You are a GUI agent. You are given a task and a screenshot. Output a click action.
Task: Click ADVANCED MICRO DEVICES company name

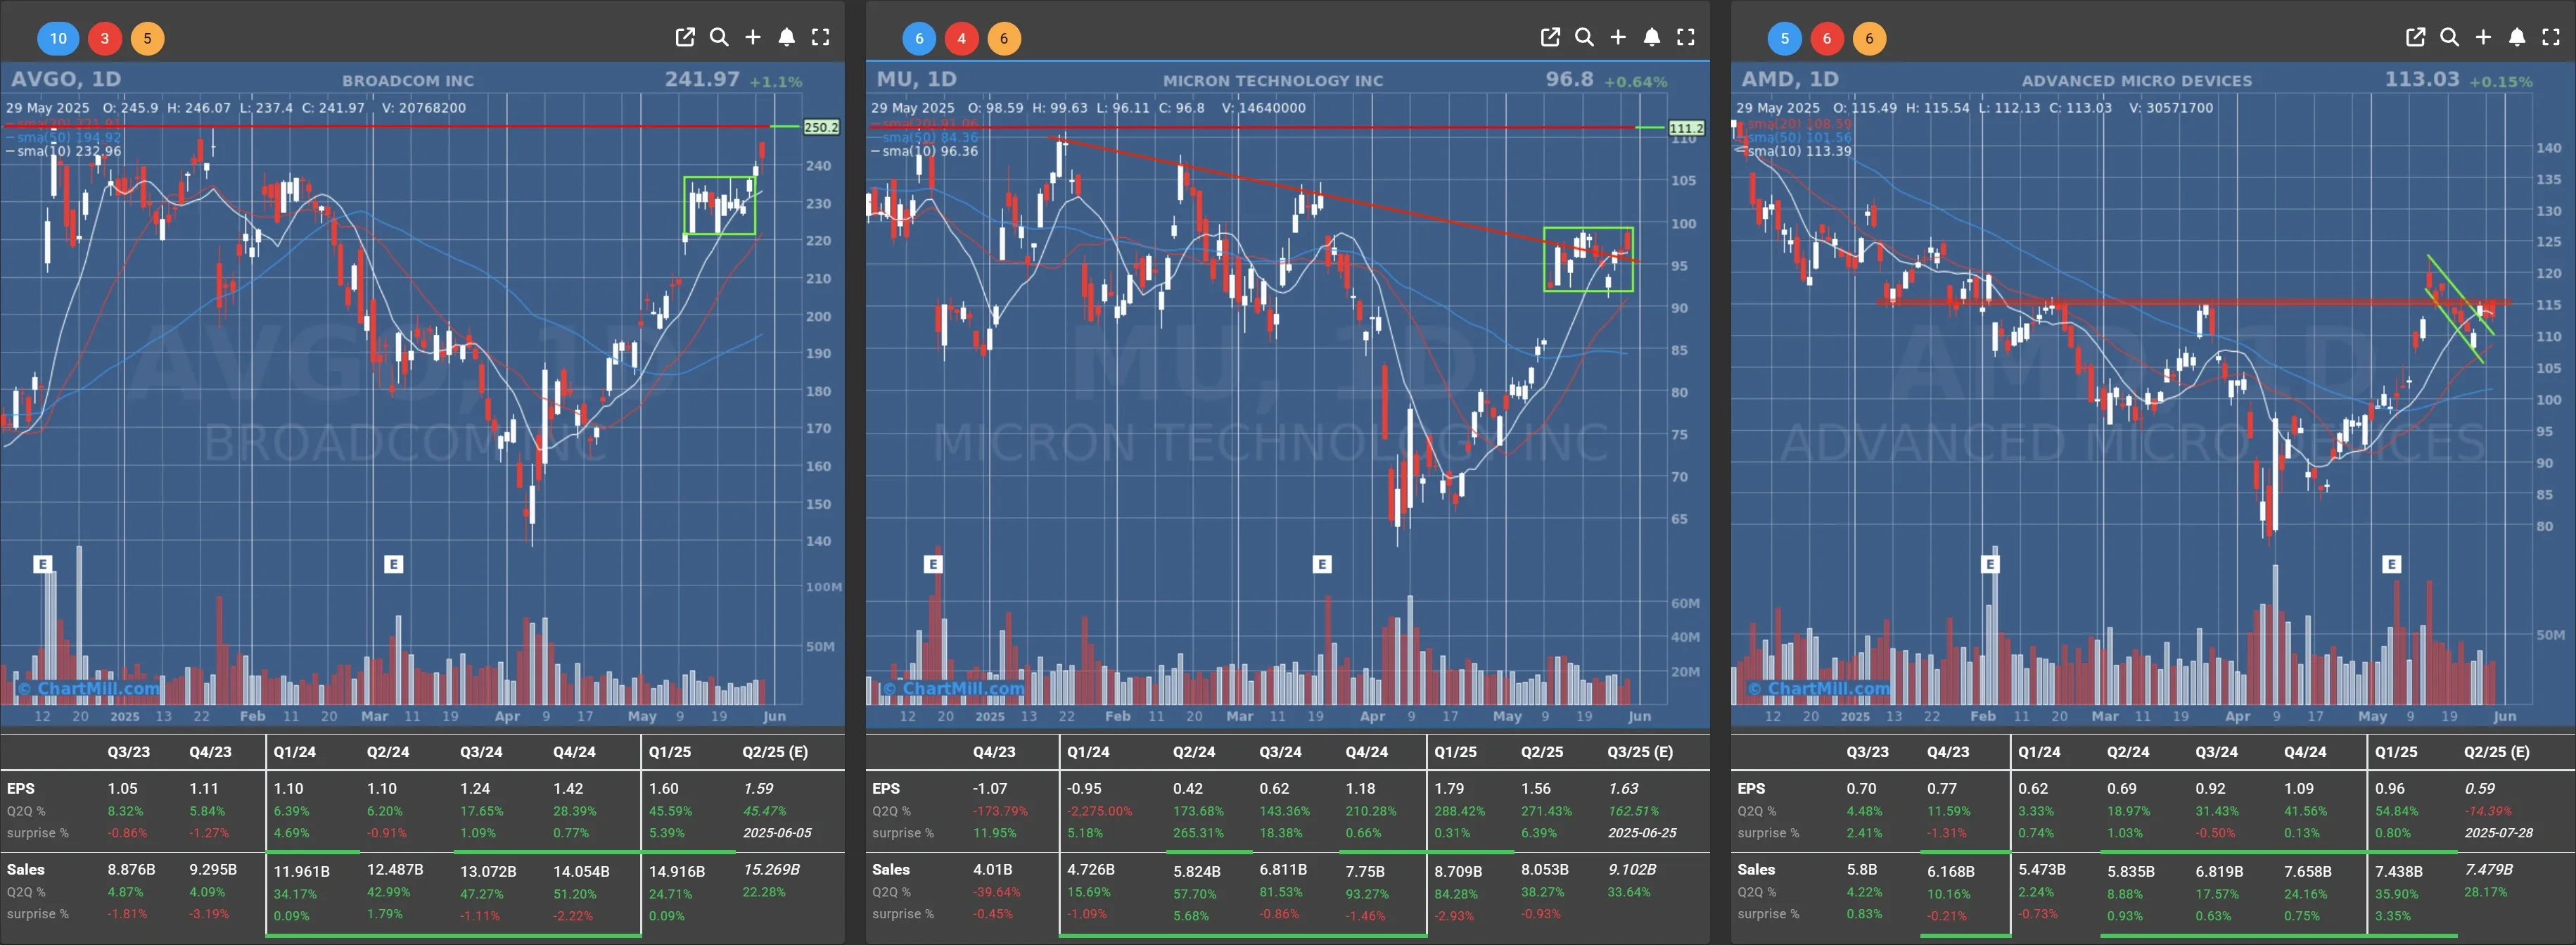tap(2137, 81)
